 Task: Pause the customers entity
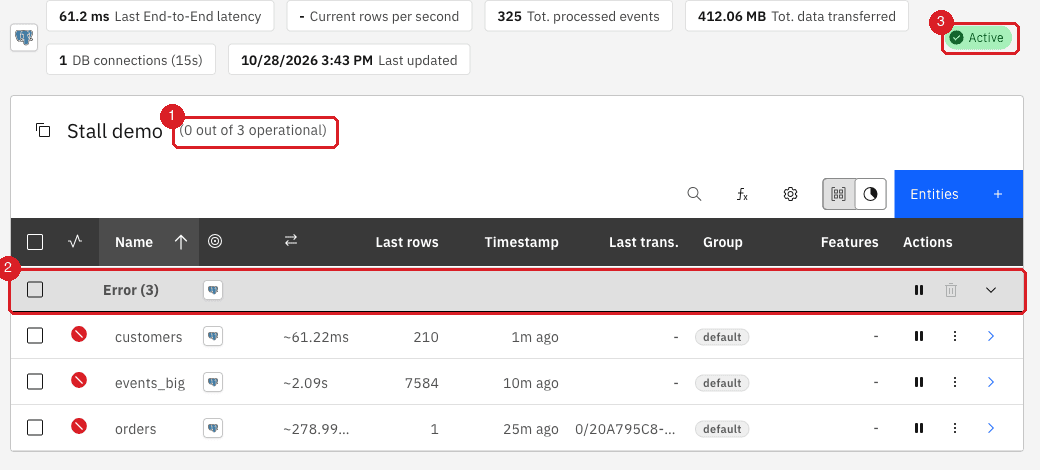tap(919, 336)
